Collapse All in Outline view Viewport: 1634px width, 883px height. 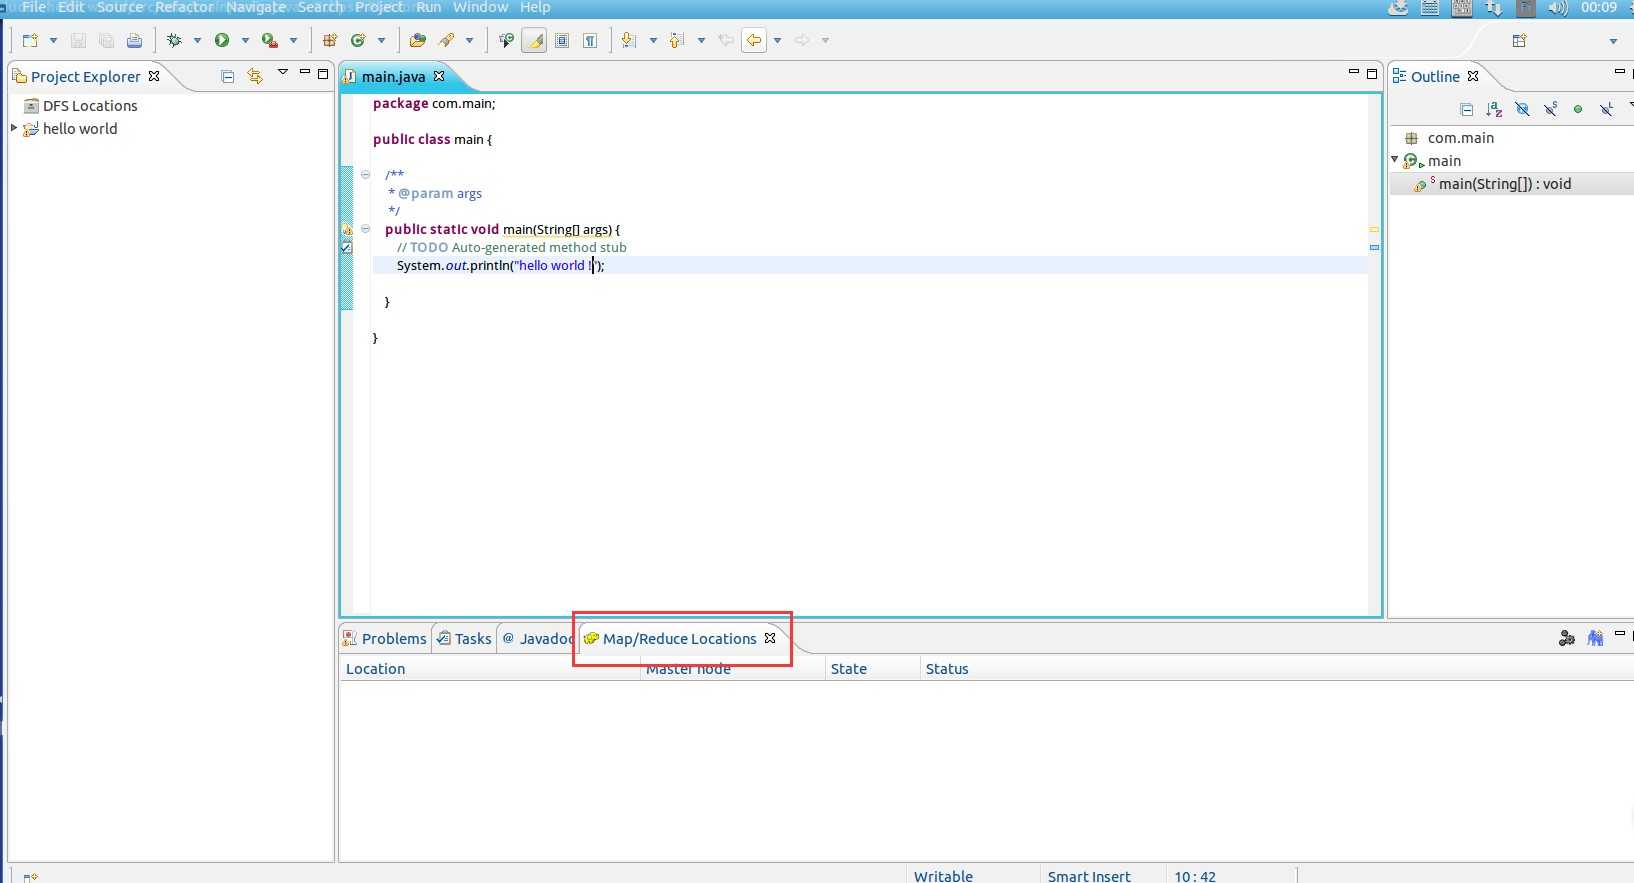click(x=1467, y=109)
